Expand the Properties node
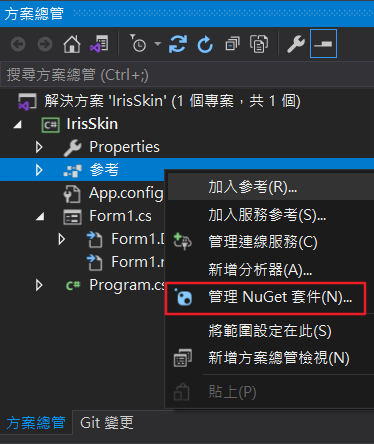374x444 pixels. (x=39, y=147)
